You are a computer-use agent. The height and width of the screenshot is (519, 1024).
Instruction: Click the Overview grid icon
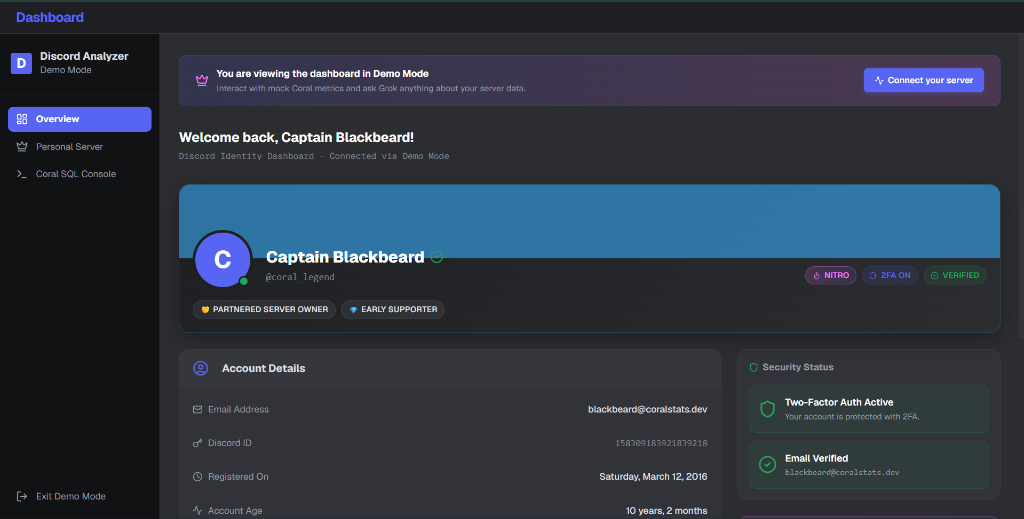(22, 119)
